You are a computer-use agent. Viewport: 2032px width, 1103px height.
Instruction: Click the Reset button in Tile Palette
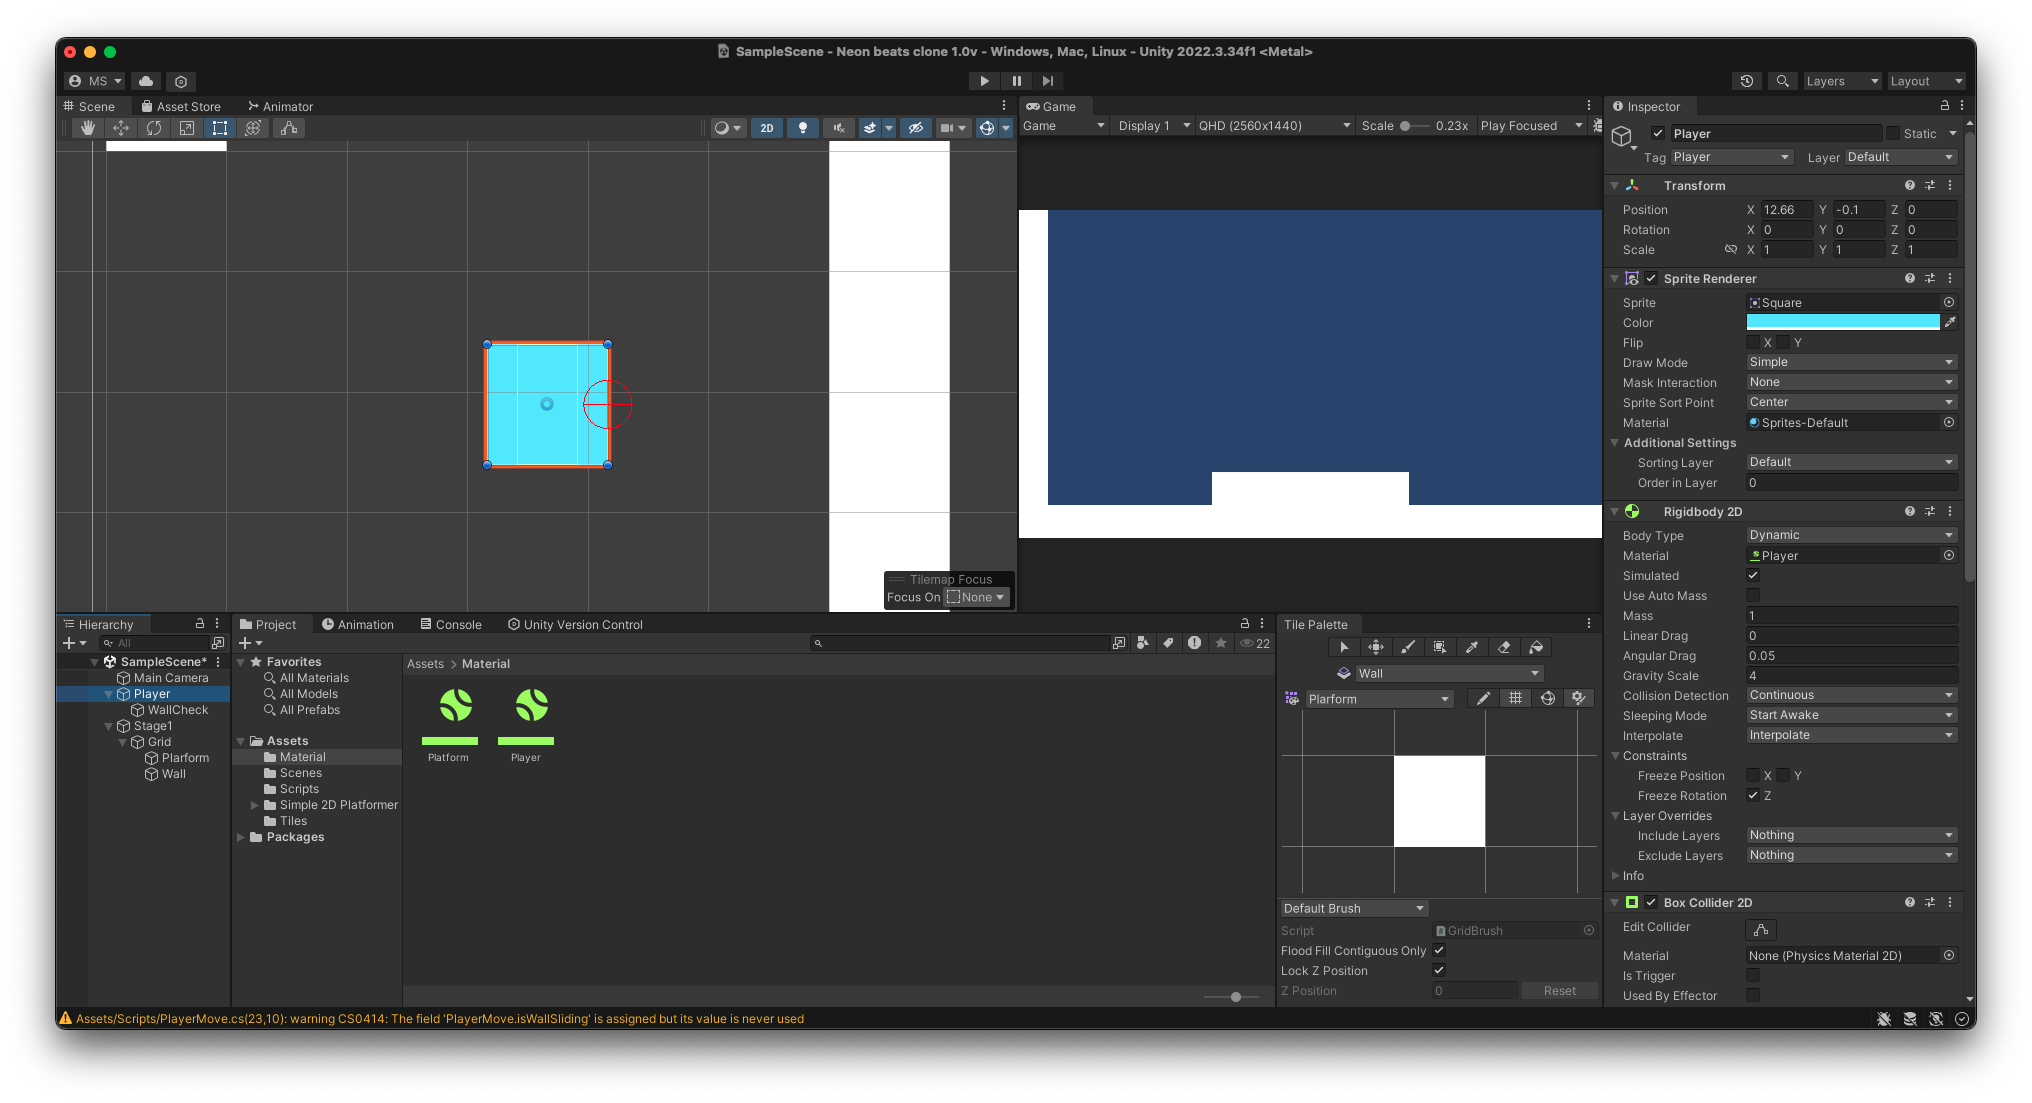(x=1559, y=991)
